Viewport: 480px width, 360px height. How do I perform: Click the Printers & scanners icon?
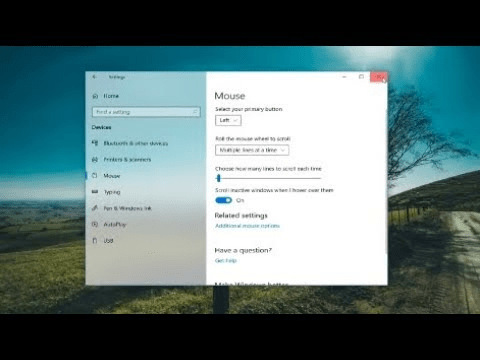[x=95, y=160]
